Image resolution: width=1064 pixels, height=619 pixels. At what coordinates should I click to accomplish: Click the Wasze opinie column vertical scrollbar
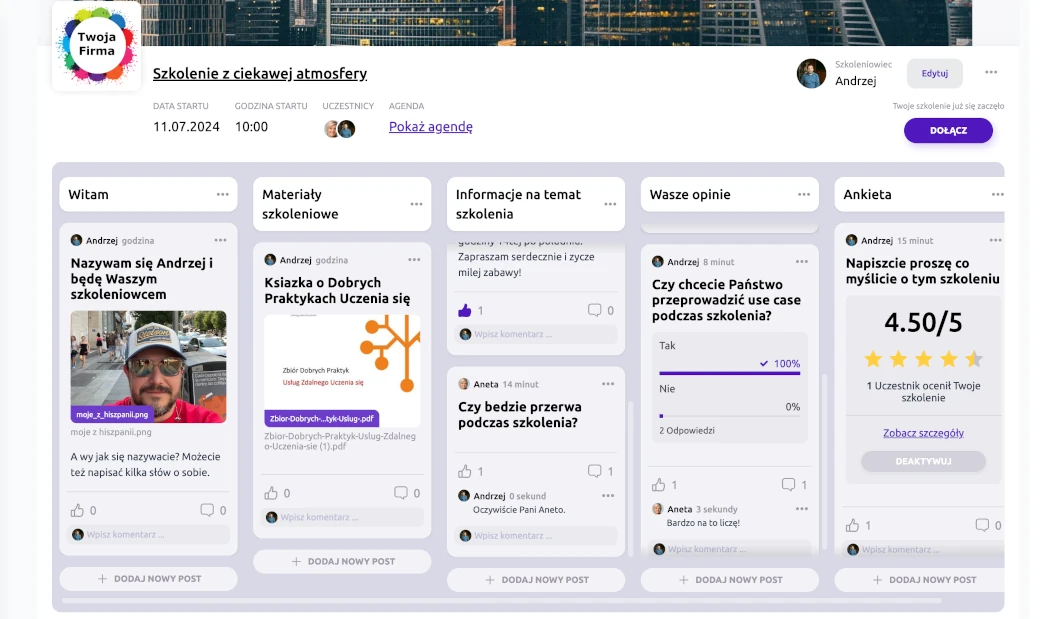(x=824, y=462)
